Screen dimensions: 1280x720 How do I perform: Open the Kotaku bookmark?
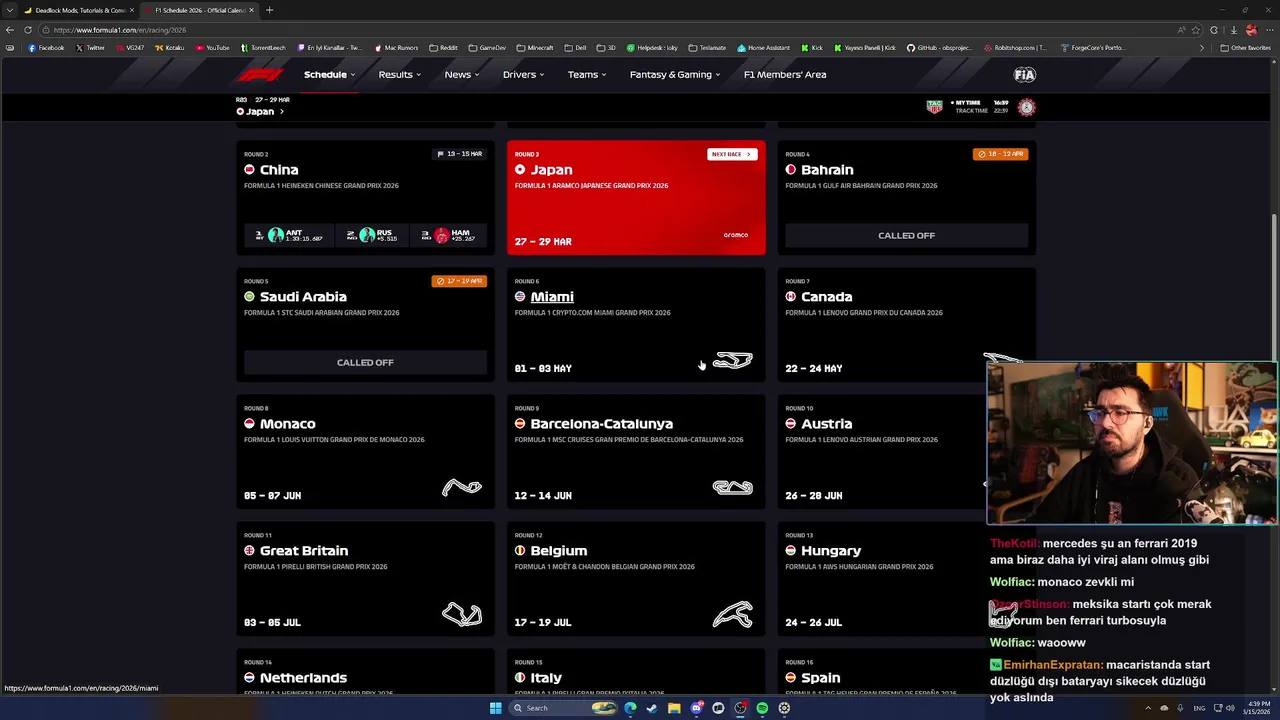coord(169,47)
